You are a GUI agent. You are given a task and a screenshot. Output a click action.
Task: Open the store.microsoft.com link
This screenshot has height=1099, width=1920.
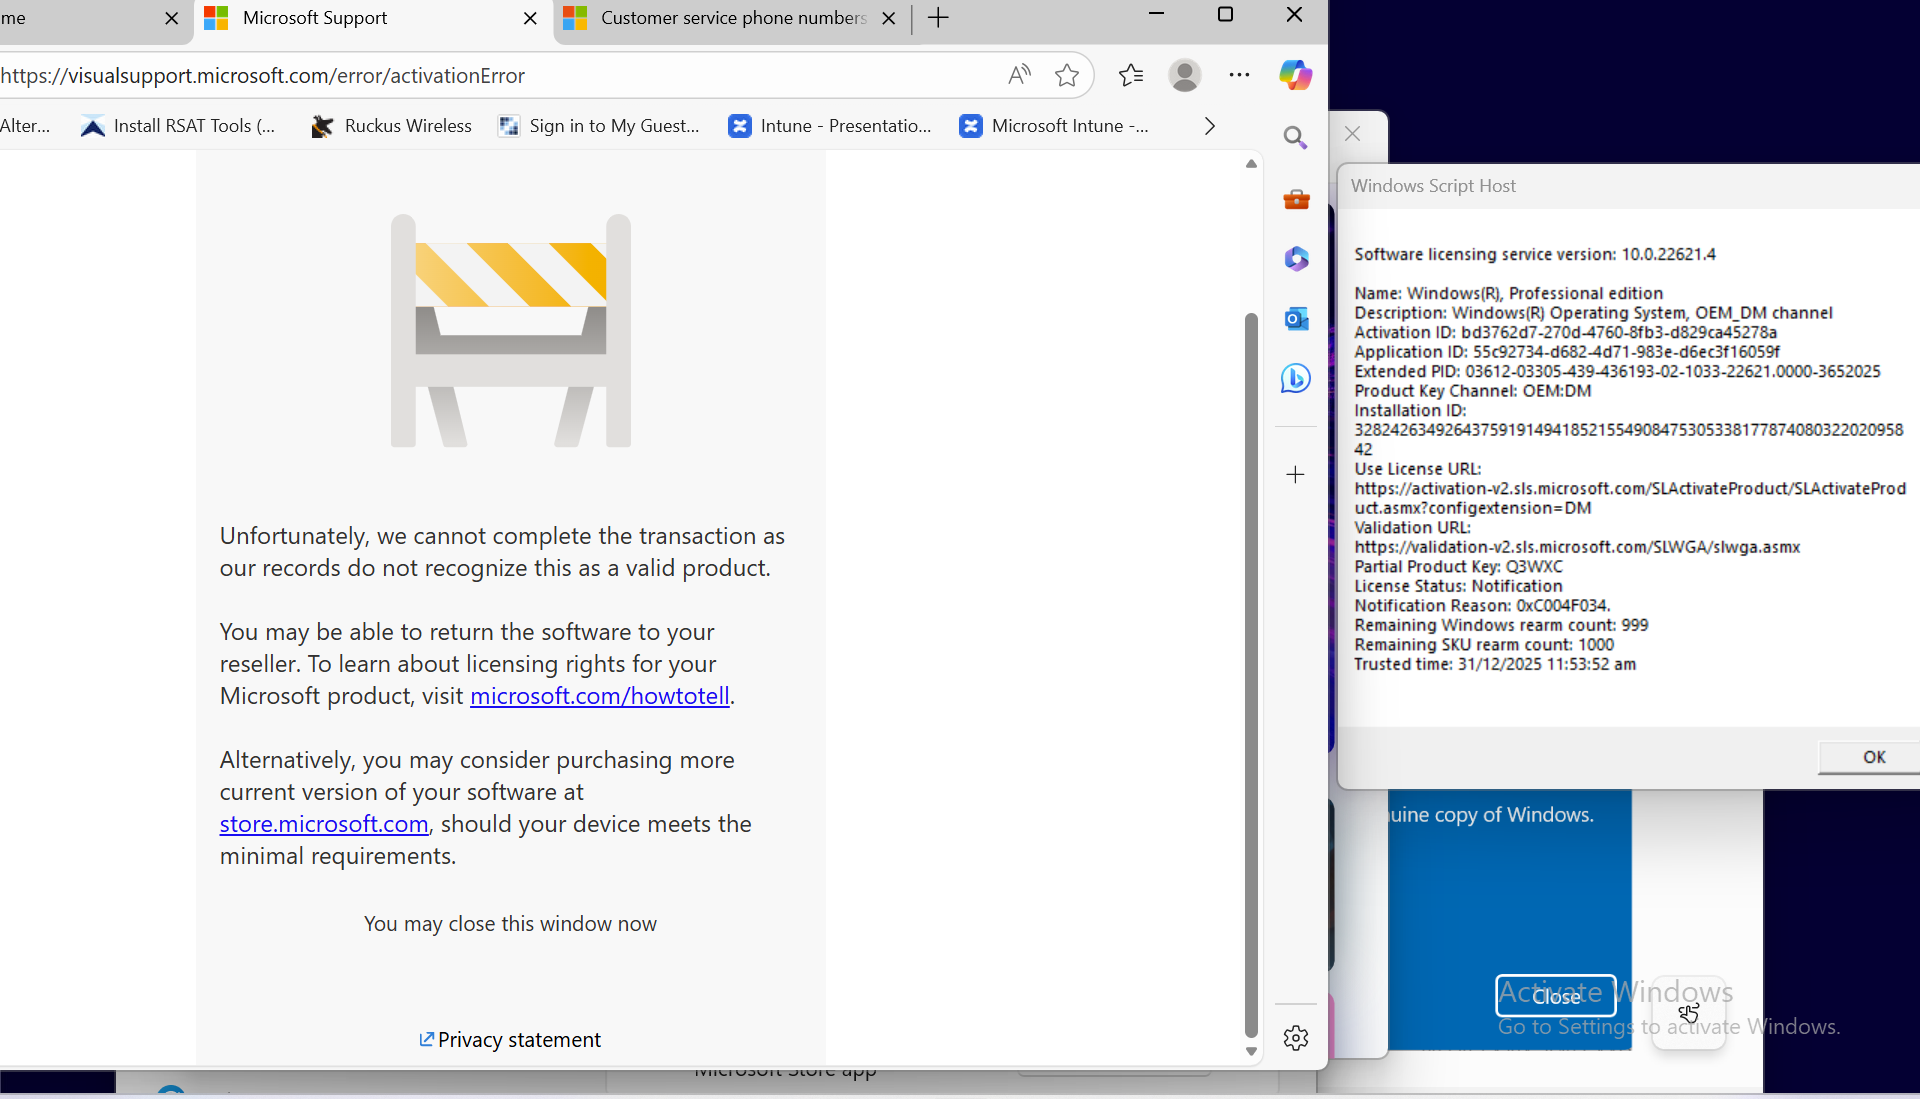click(x=324, y=824)
